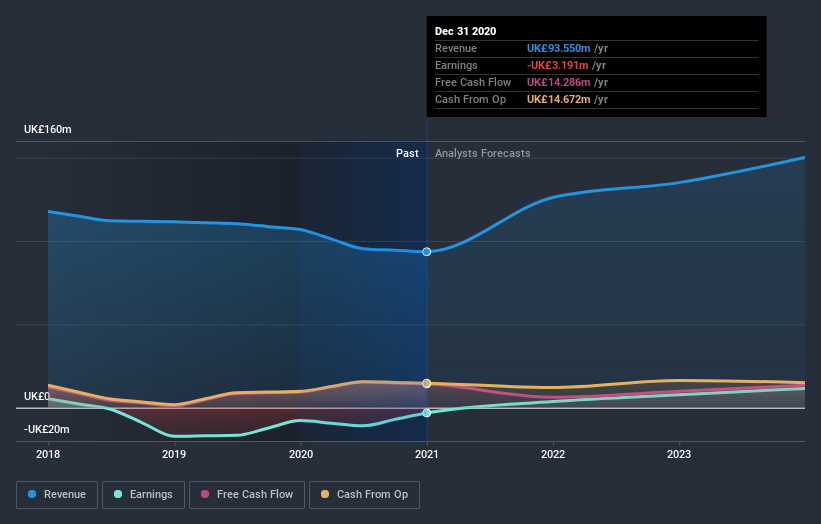821x524 pixels.
Task: Click the orange Cash From Op legend dot
Action: pyautogui.click(x=325, y=494)
